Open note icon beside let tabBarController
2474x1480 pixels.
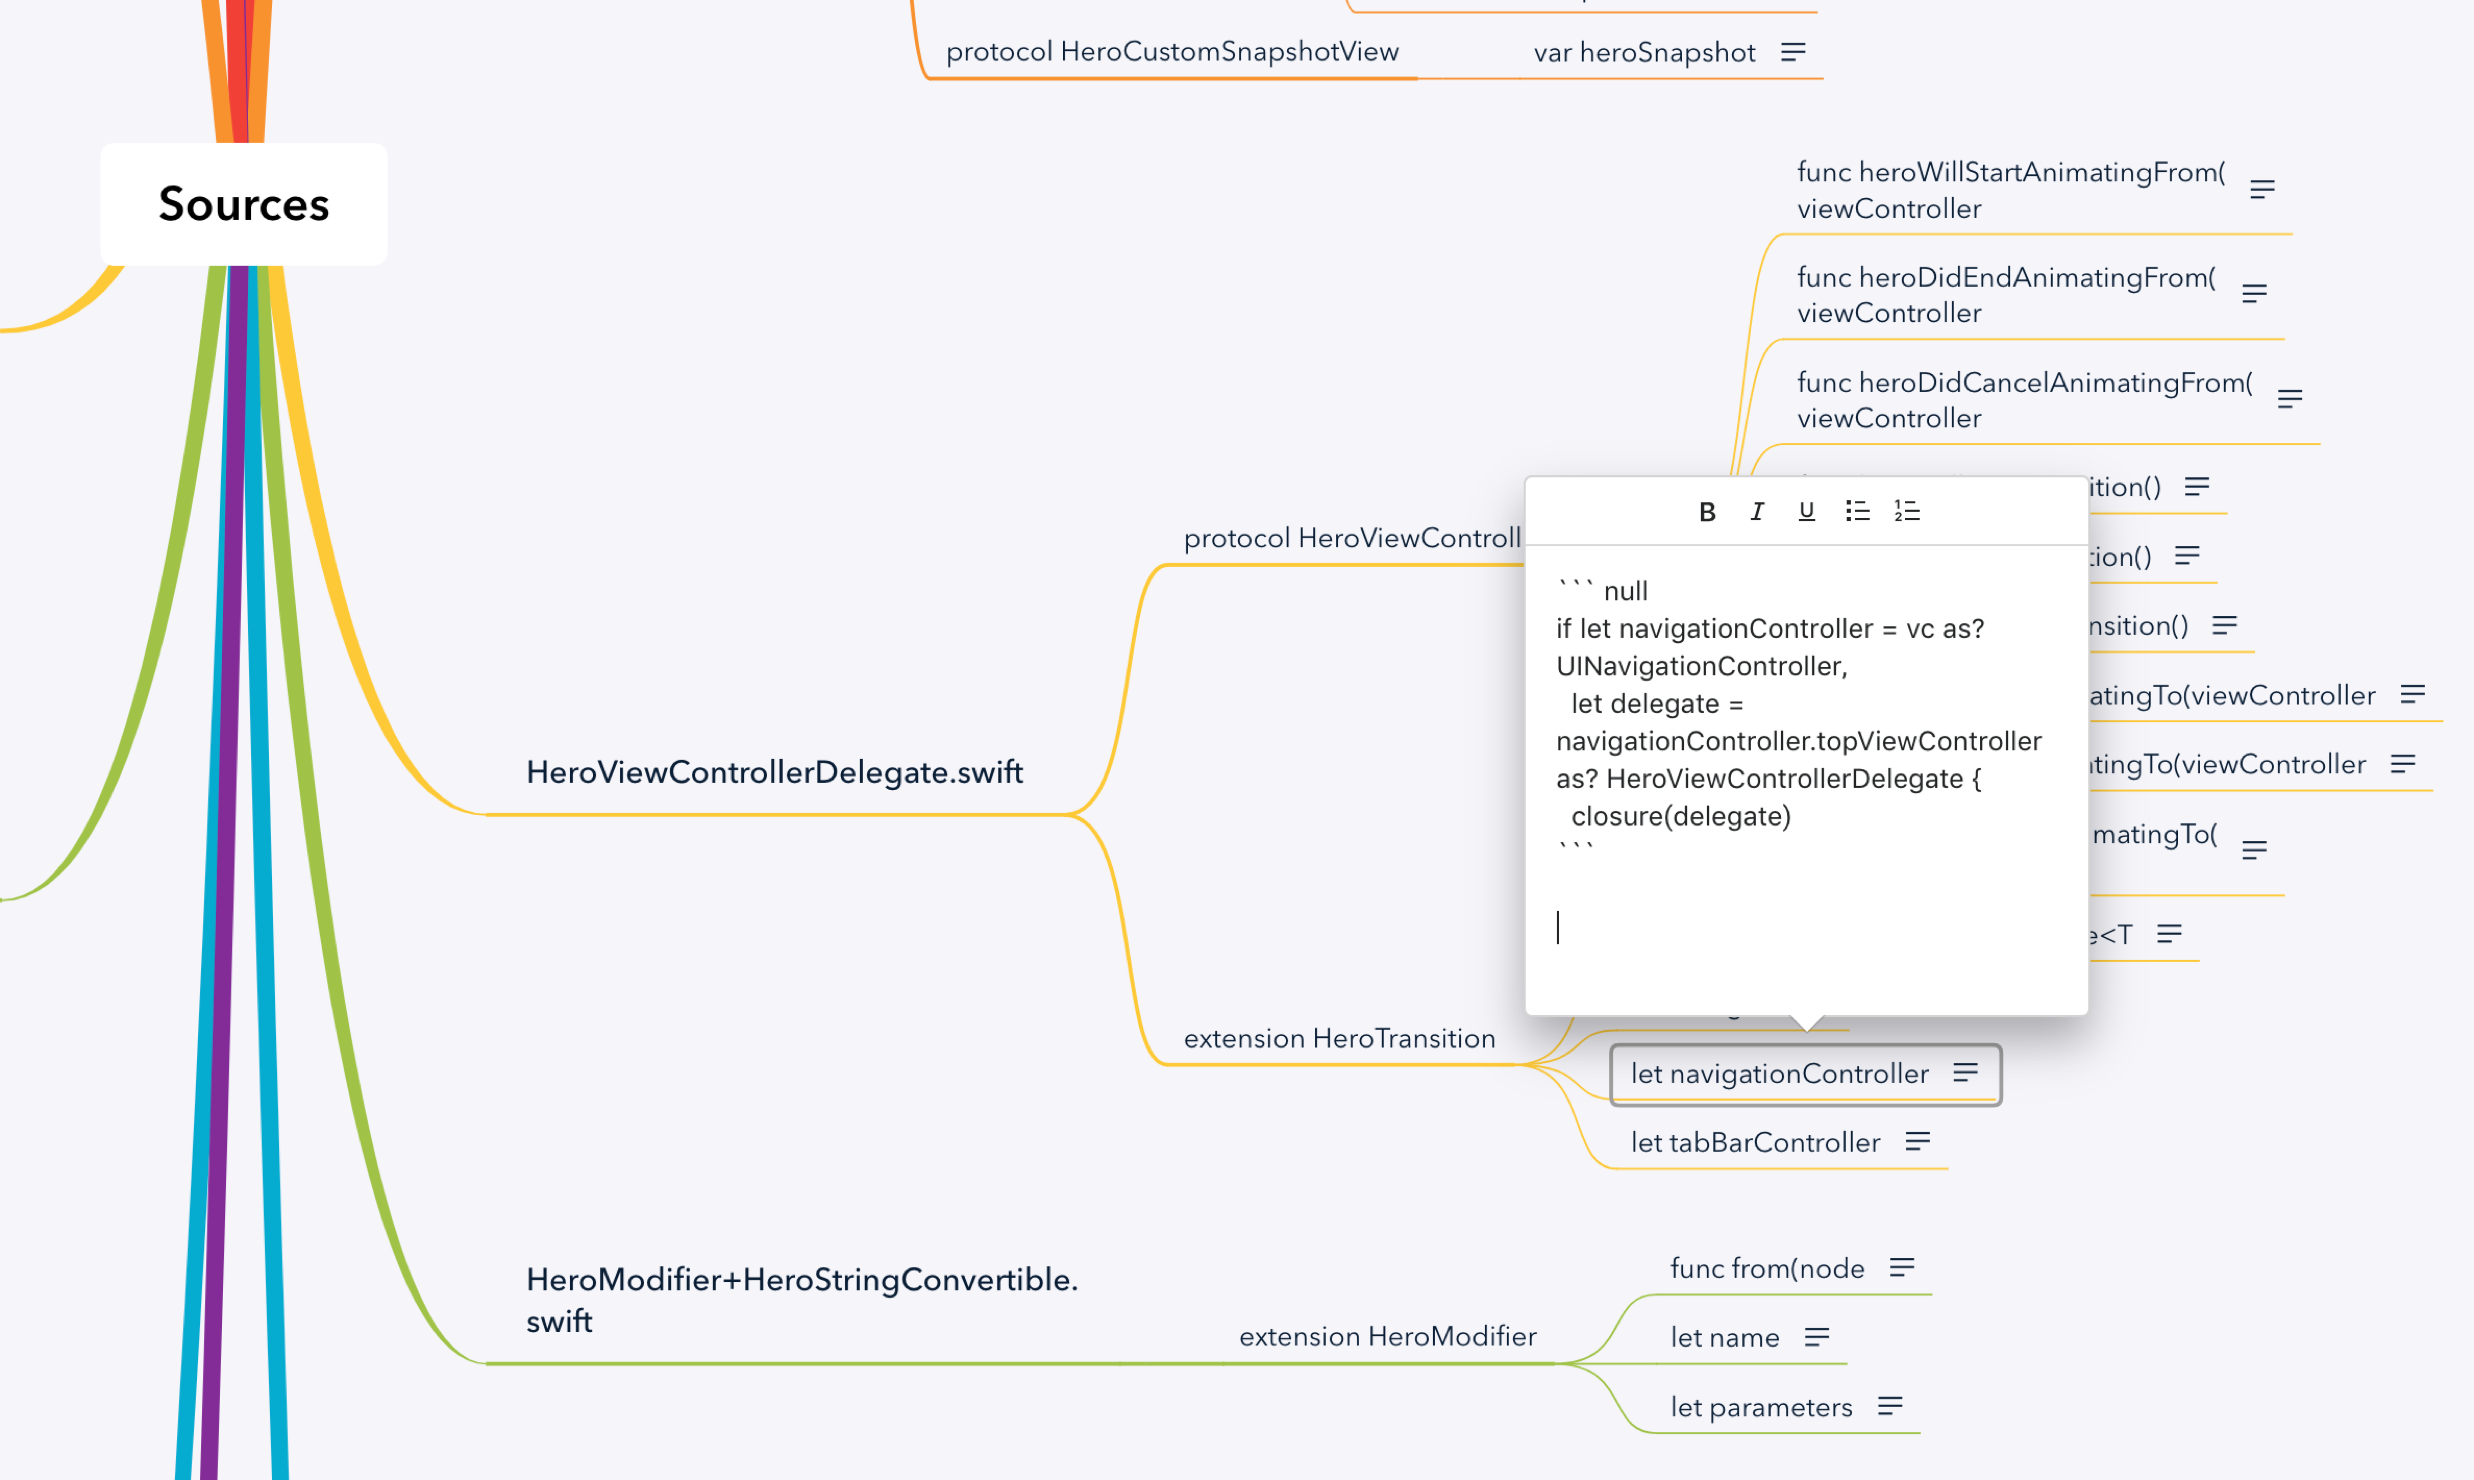(x=1917, y=1142)
